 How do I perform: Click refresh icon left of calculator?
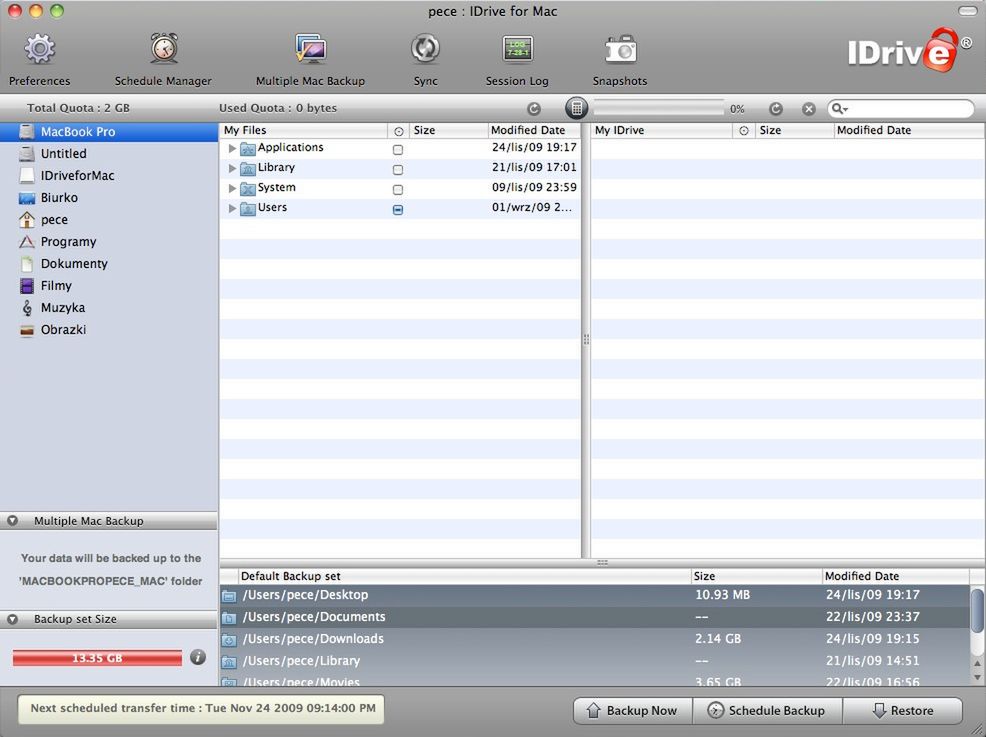pyautogui.click(x=534, y=109)
